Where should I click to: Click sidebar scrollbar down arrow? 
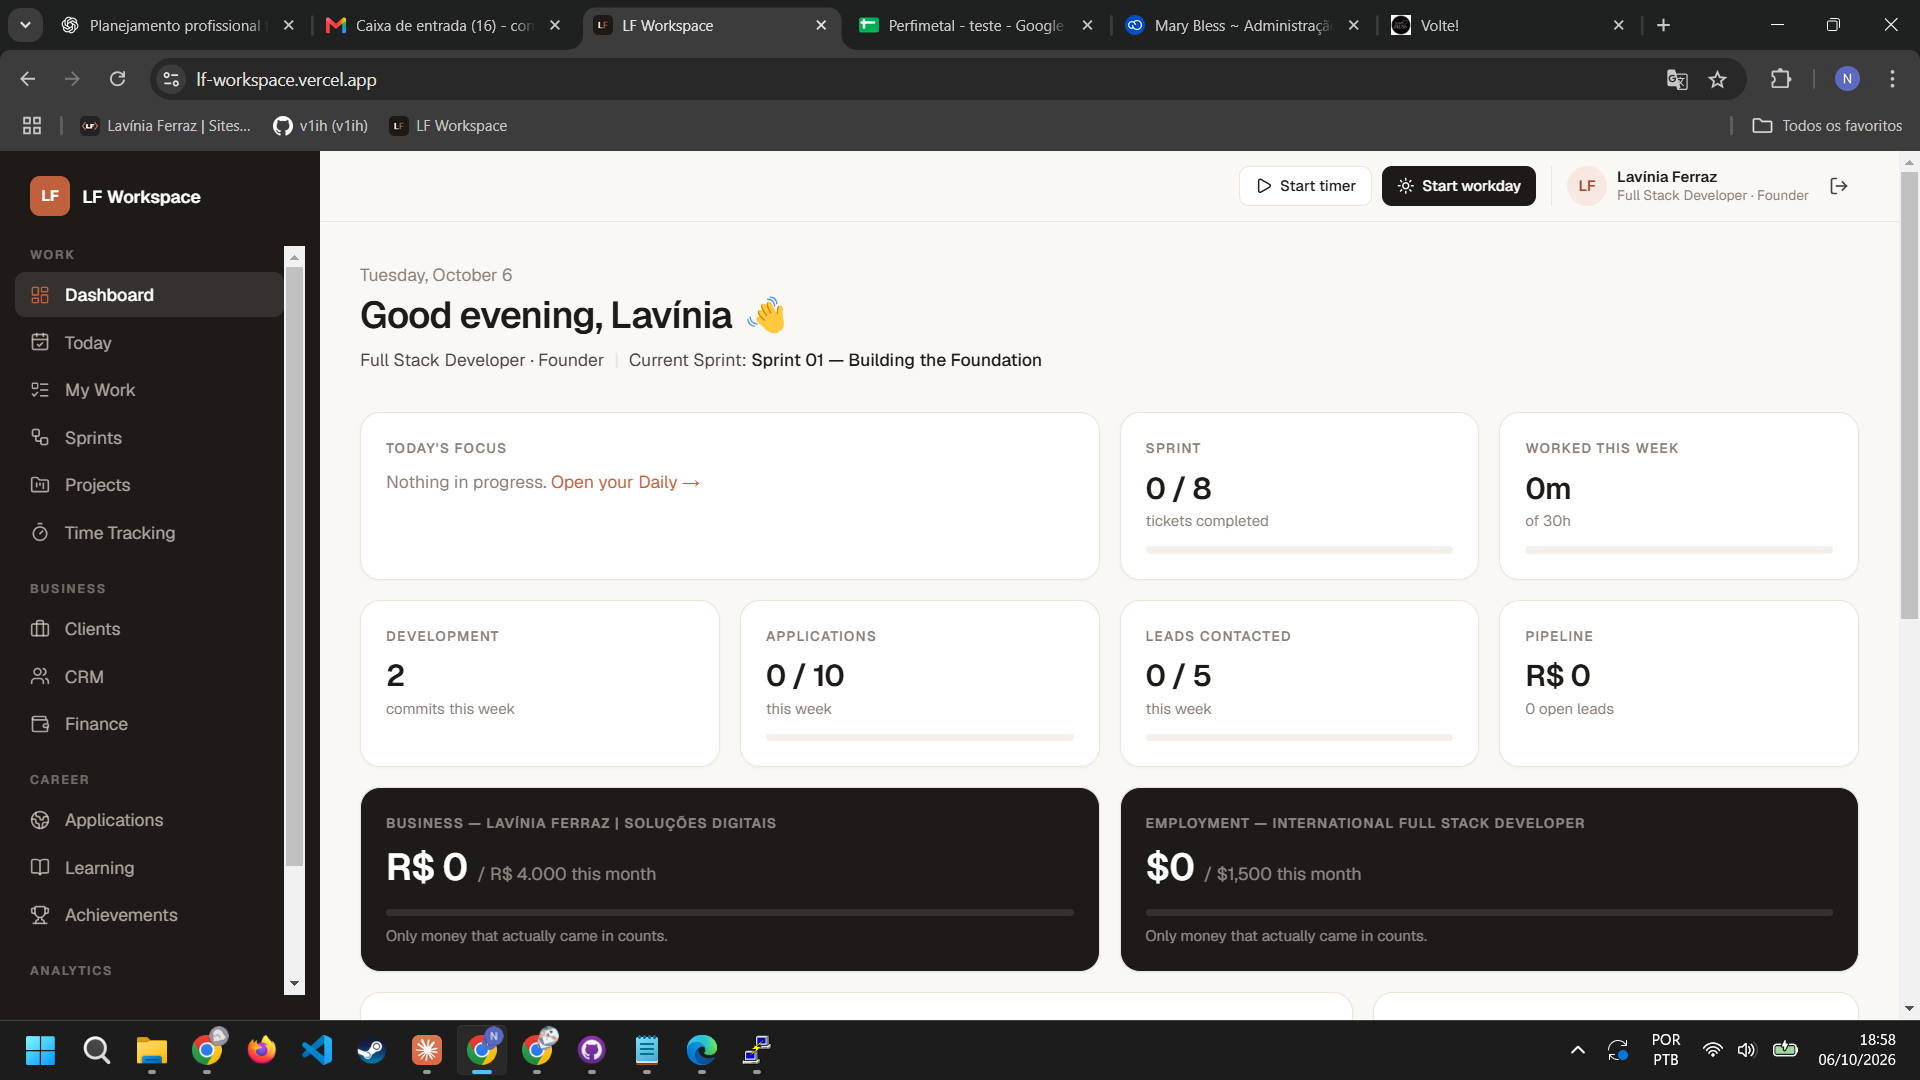294,984
